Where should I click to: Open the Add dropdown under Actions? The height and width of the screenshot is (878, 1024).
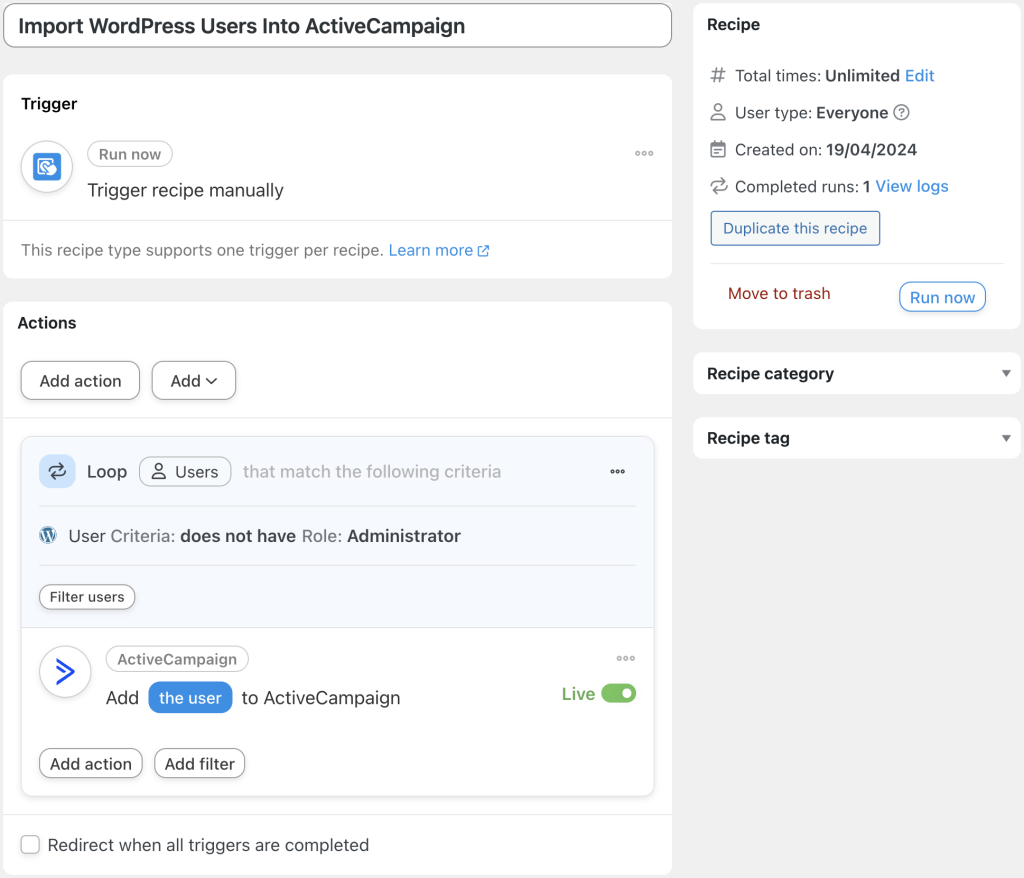(193, 381)
